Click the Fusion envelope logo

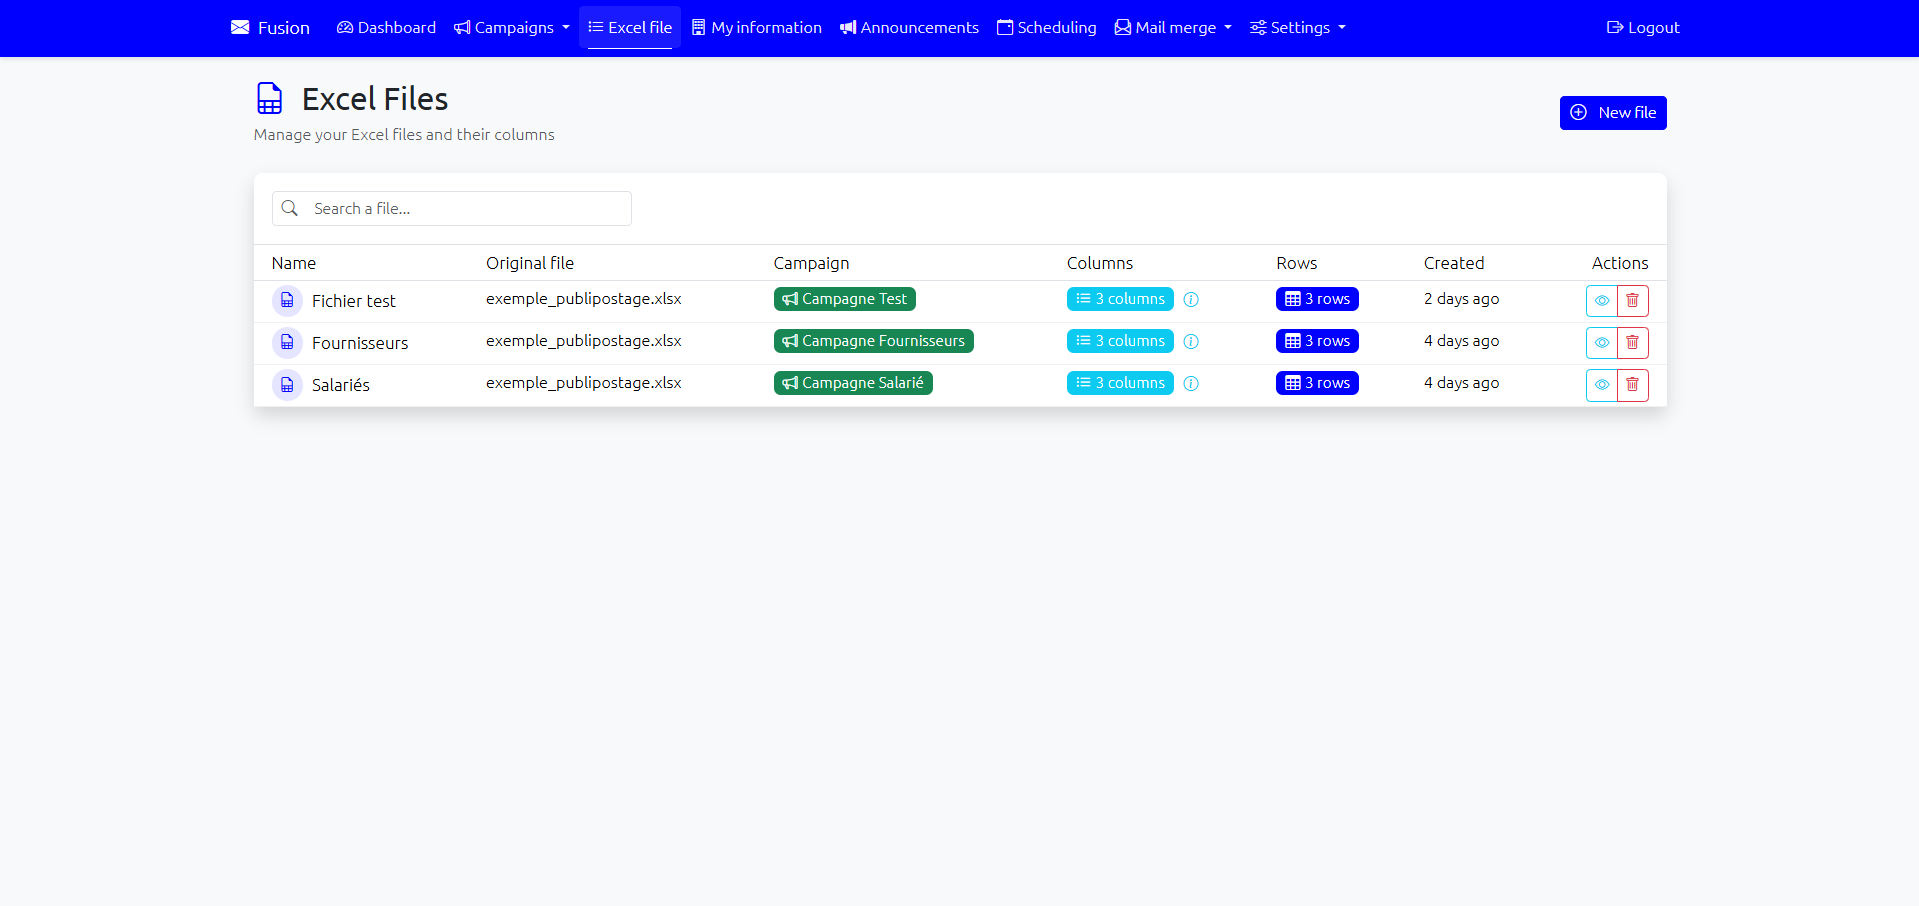(x=240, y=28)
